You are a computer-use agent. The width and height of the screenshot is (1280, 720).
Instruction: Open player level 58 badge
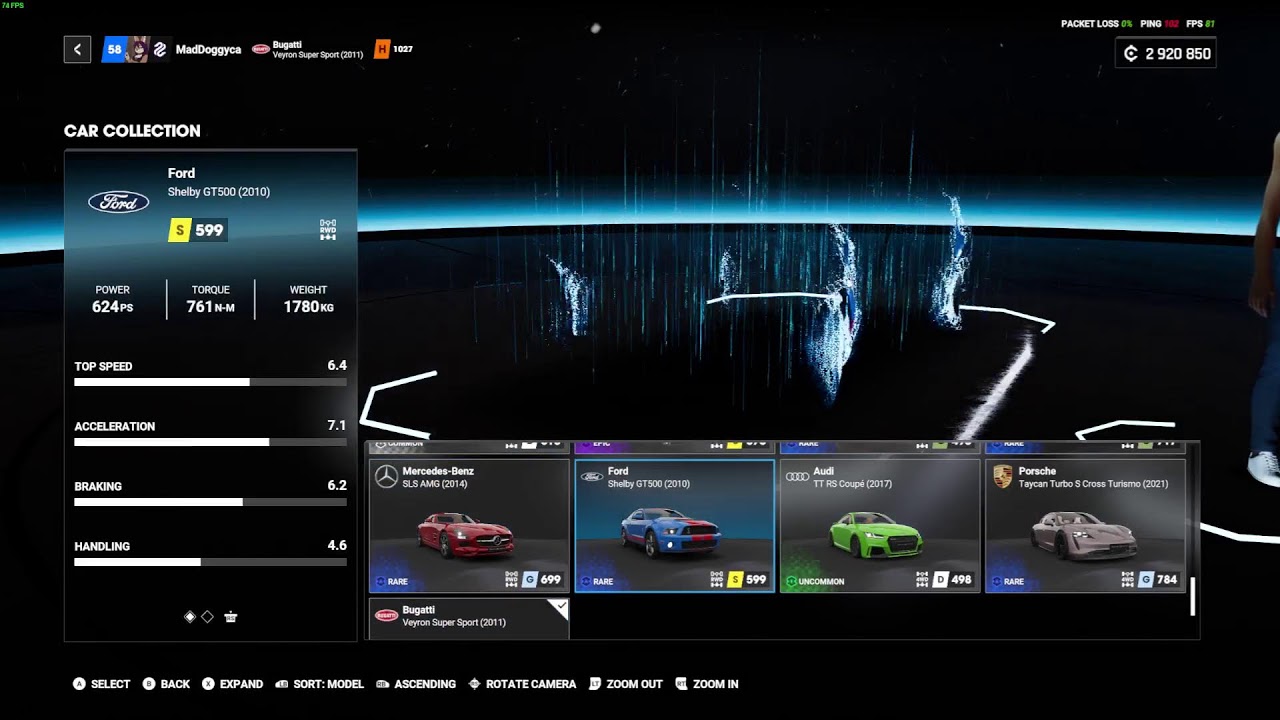coord(114,49)
